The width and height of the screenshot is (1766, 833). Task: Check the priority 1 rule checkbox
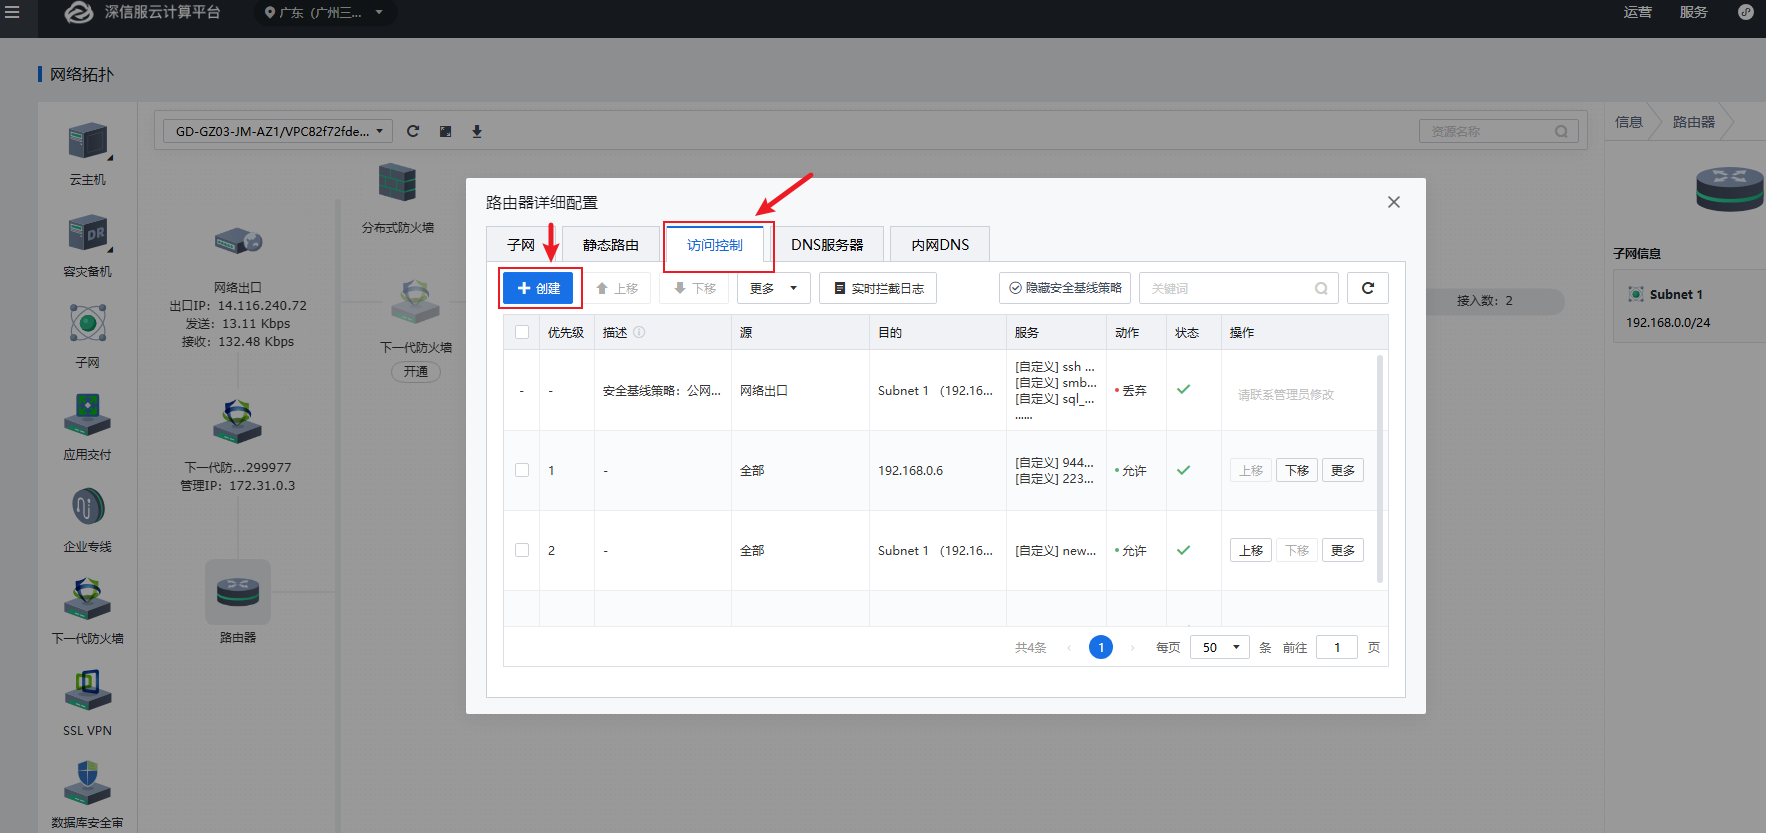tap(522, 470)
